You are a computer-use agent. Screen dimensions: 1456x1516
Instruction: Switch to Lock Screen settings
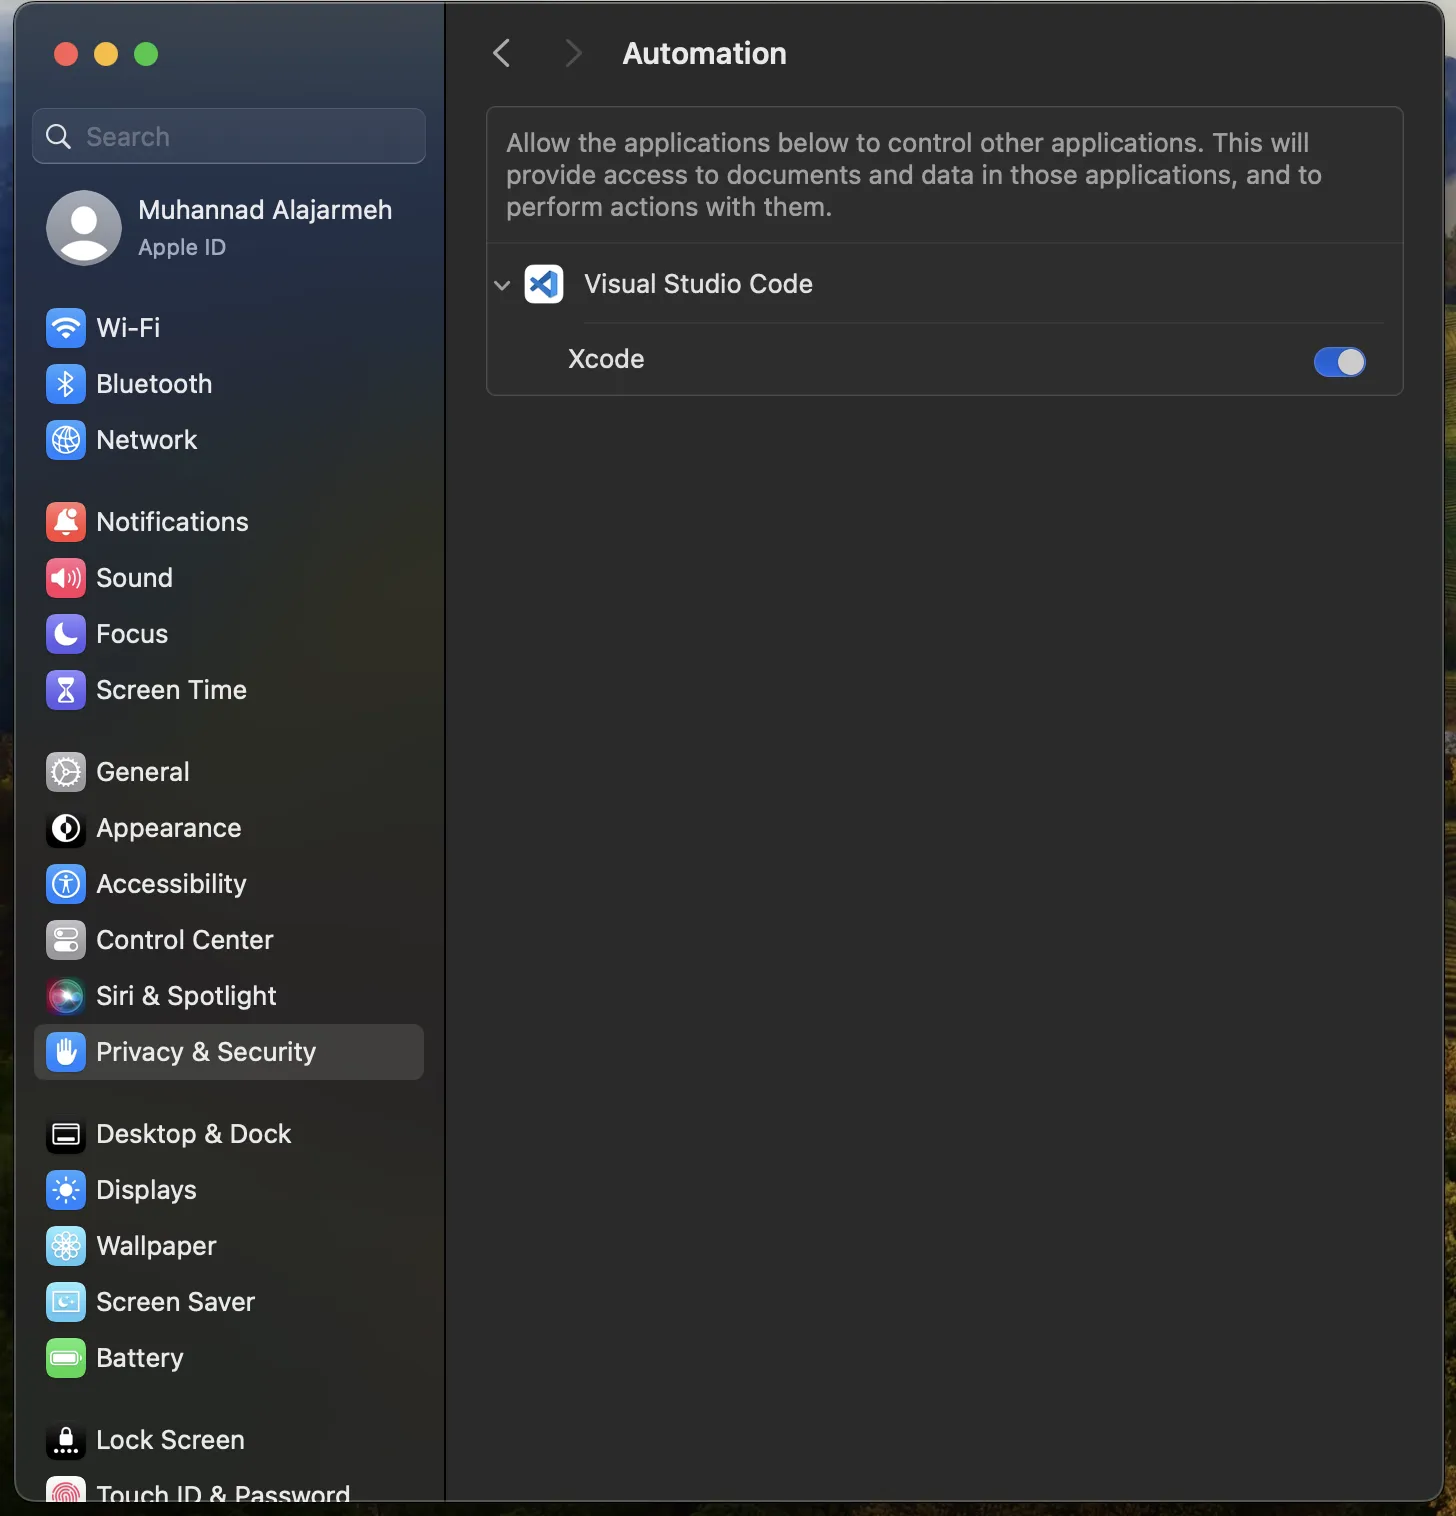pyautogui.click(x=229, y=1440)
